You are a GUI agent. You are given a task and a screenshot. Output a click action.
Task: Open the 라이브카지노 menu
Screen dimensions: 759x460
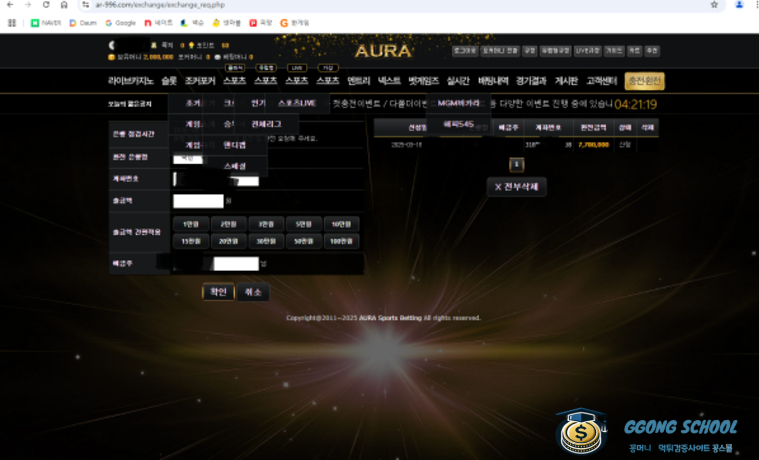[x=131, y=81]
